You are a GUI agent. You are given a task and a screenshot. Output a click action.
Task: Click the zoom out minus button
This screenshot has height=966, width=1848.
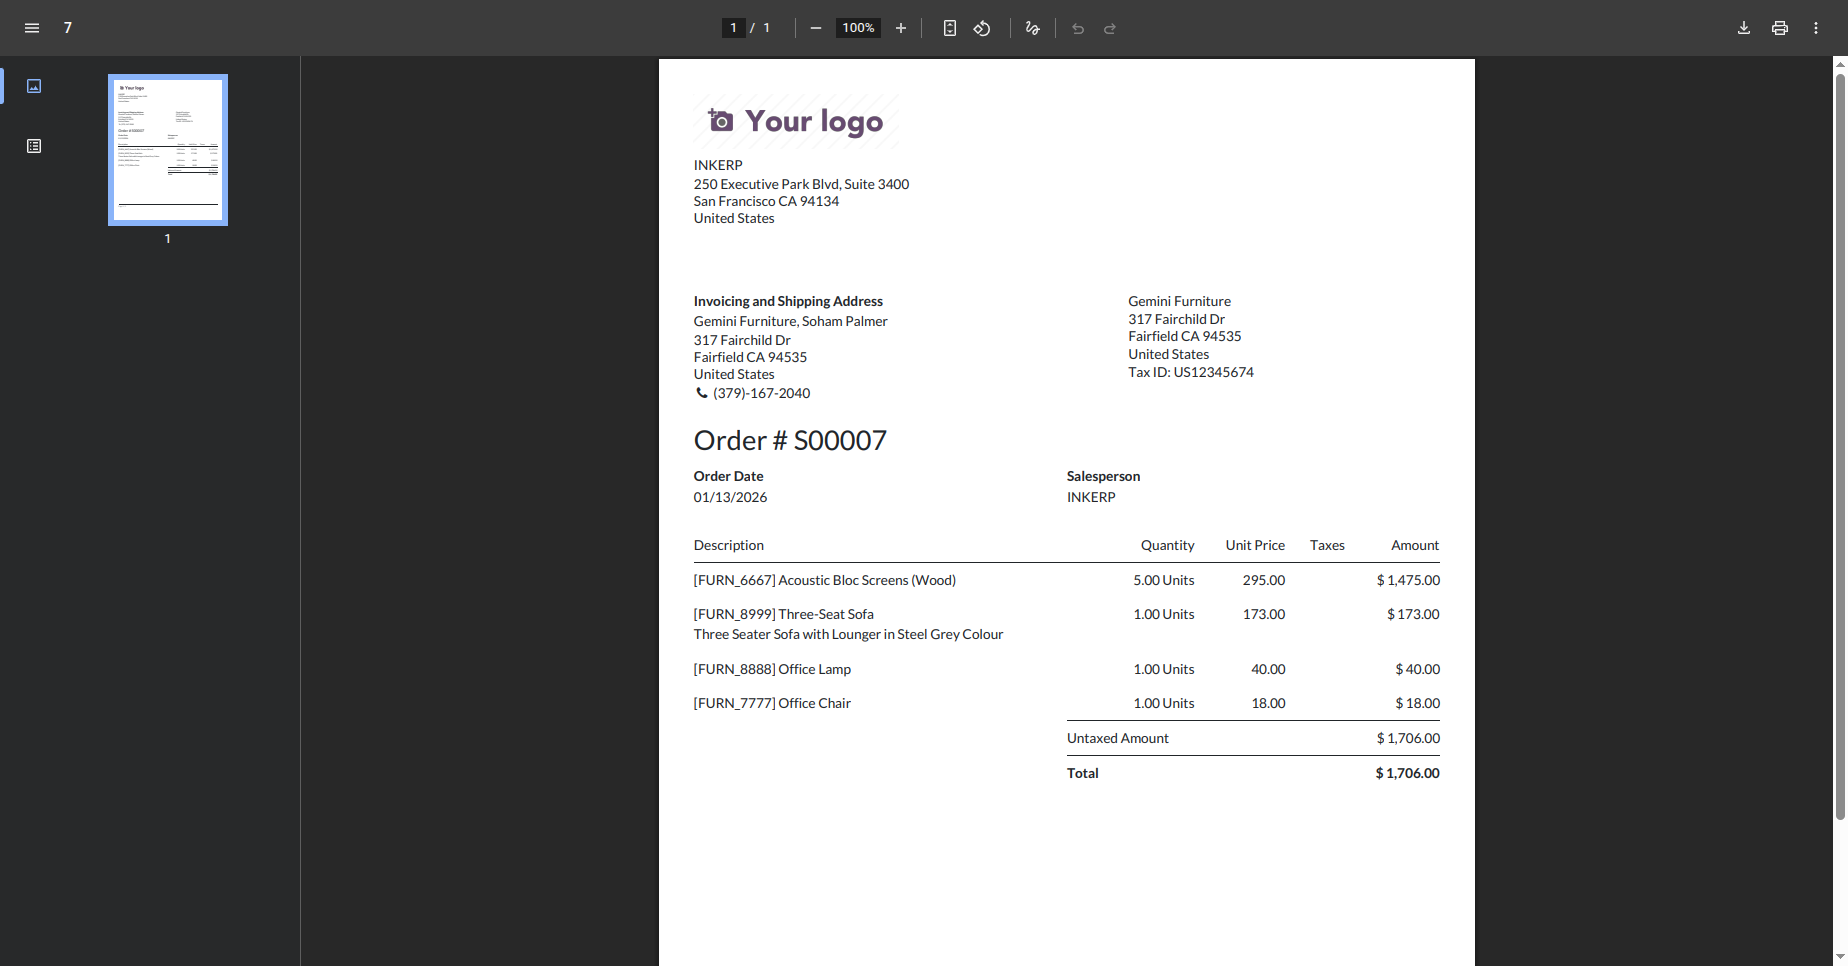click(816, 28)
